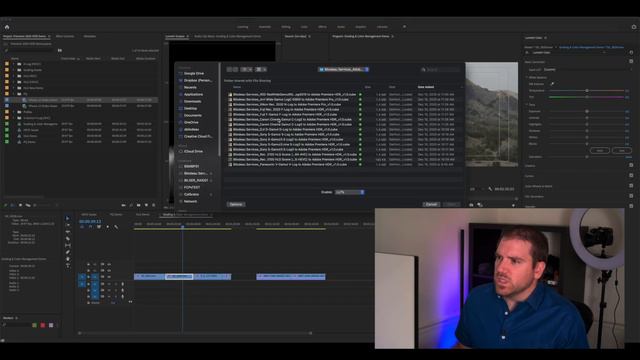Select the Type tool
This screenshot has width=640, height=360.
(x=68, y=265)
